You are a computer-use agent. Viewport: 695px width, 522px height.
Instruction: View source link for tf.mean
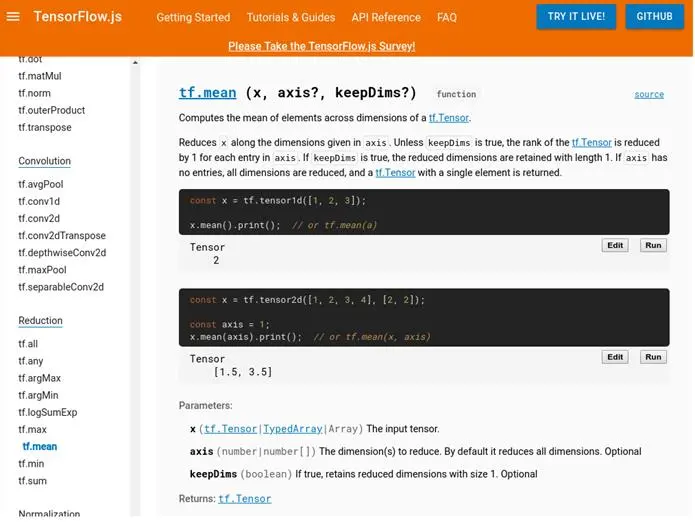click(648, 95)
